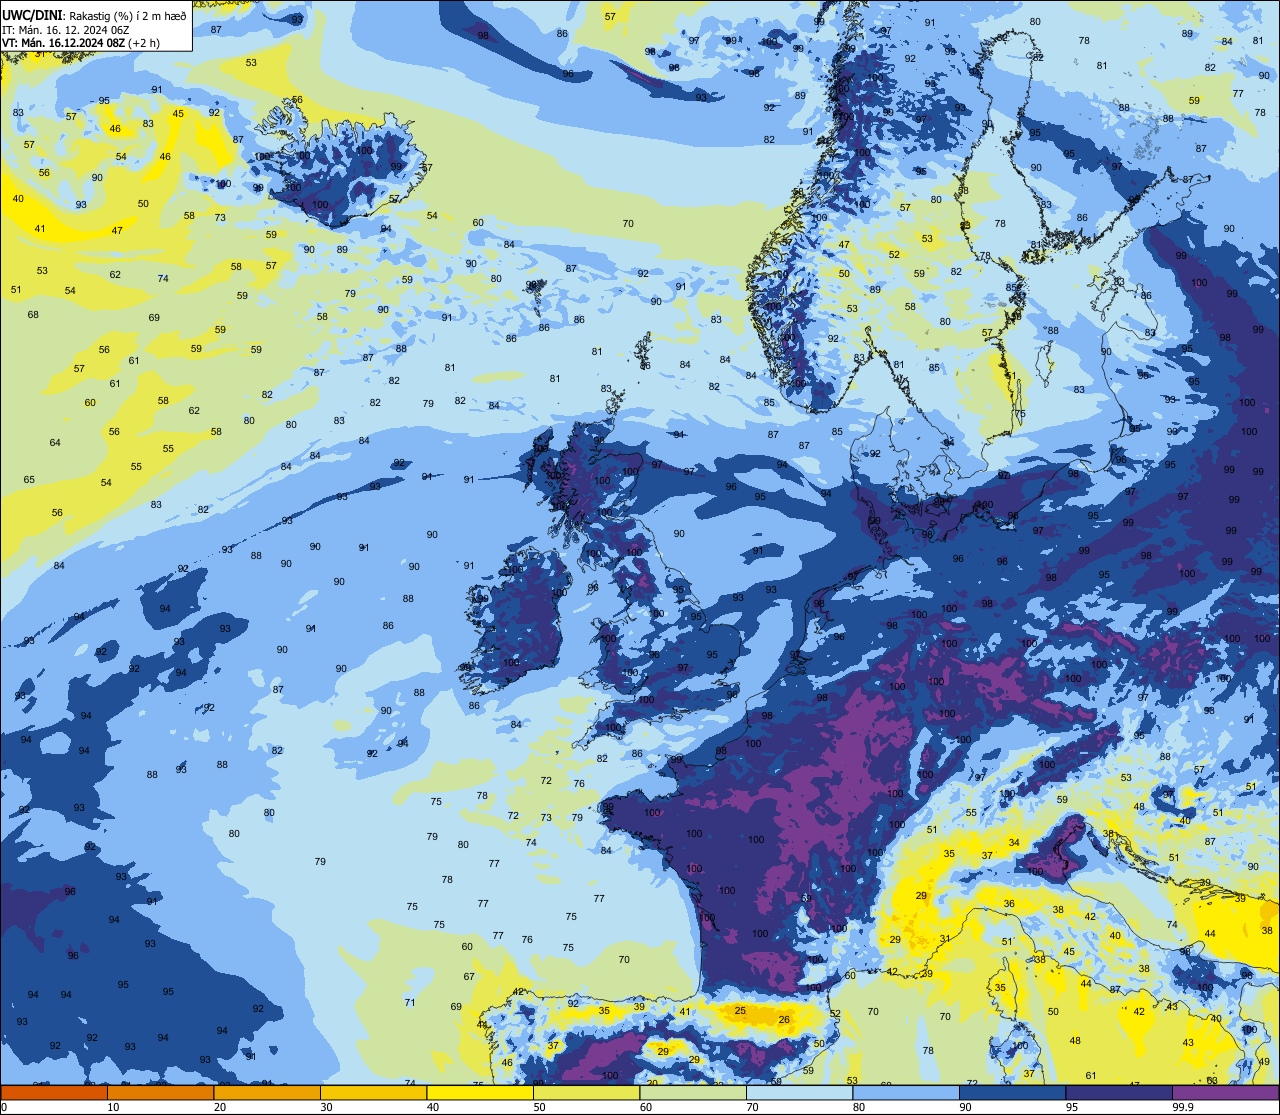Choose the 95–99.9 dark indigo legend swatch

click(x=1119, y=1092)
